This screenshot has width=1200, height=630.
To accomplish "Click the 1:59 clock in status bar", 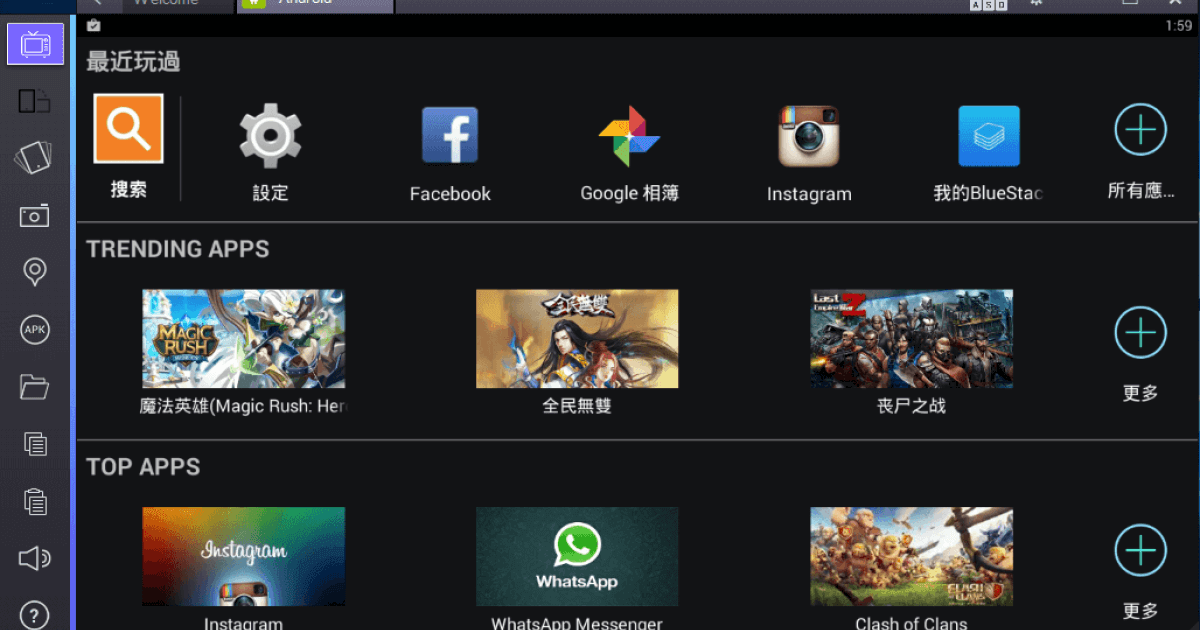I will (x=1178, y=26).
